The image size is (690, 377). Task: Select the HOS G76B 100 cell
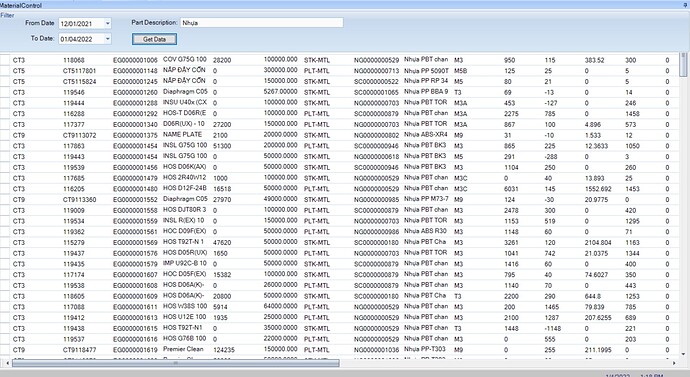[185, 338]
